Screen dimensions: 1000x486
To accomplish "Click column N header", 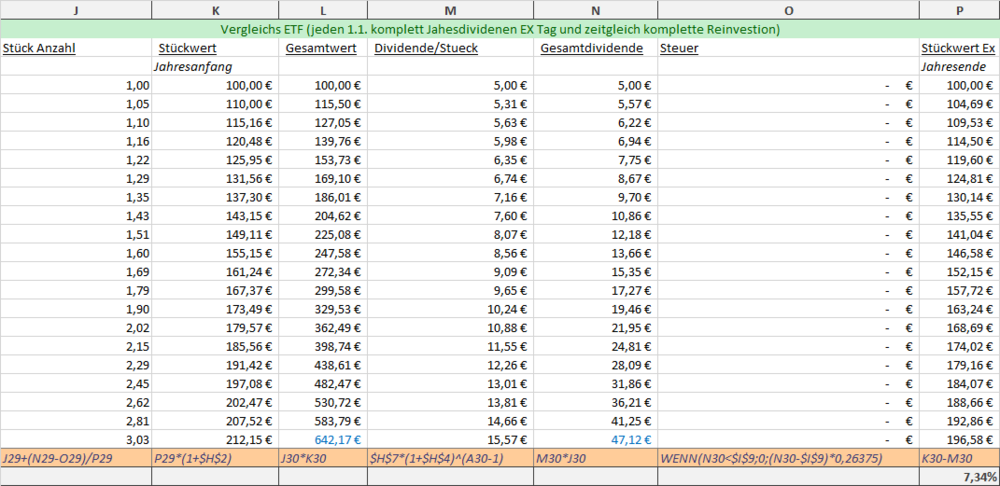I will pos(595,10).
